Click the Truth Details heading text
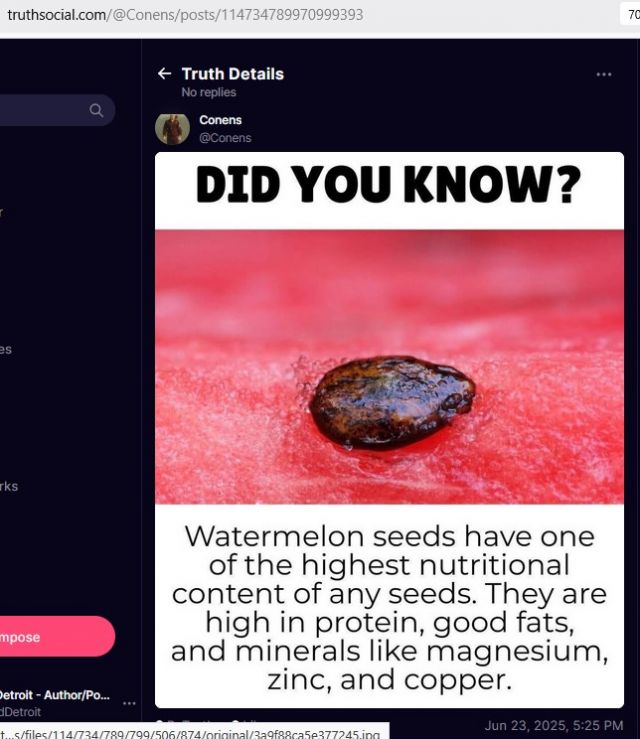This screenshot has height=739, width=640. 233,74
